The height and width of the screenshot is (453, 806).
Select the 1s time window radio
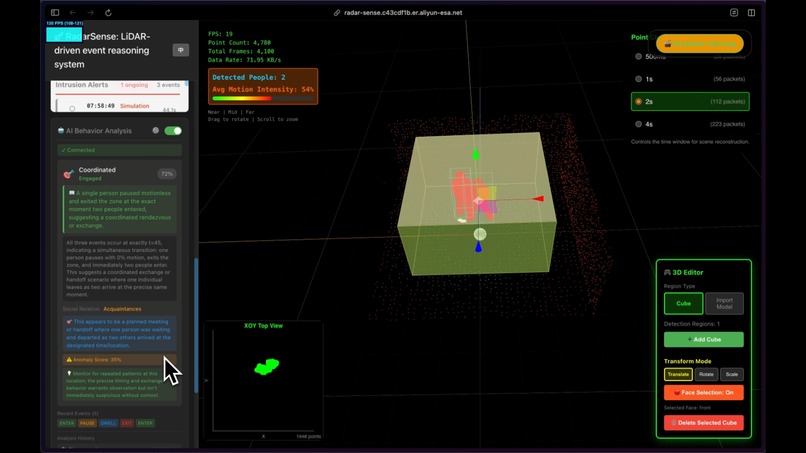click(638, 79)
